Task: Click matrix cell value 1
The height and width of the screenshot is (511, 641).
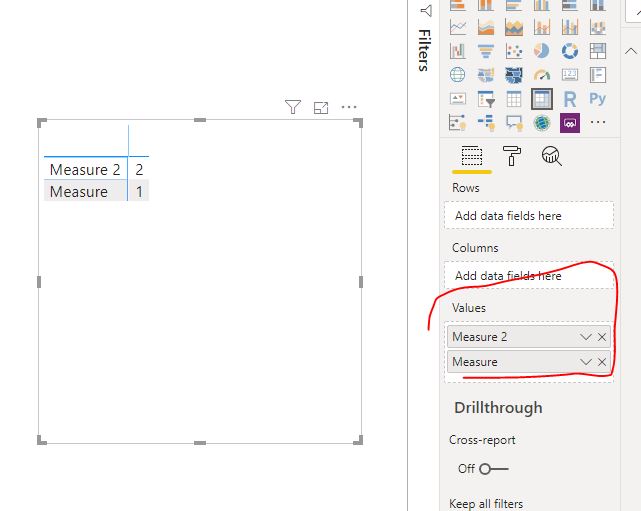Action: 139,191
